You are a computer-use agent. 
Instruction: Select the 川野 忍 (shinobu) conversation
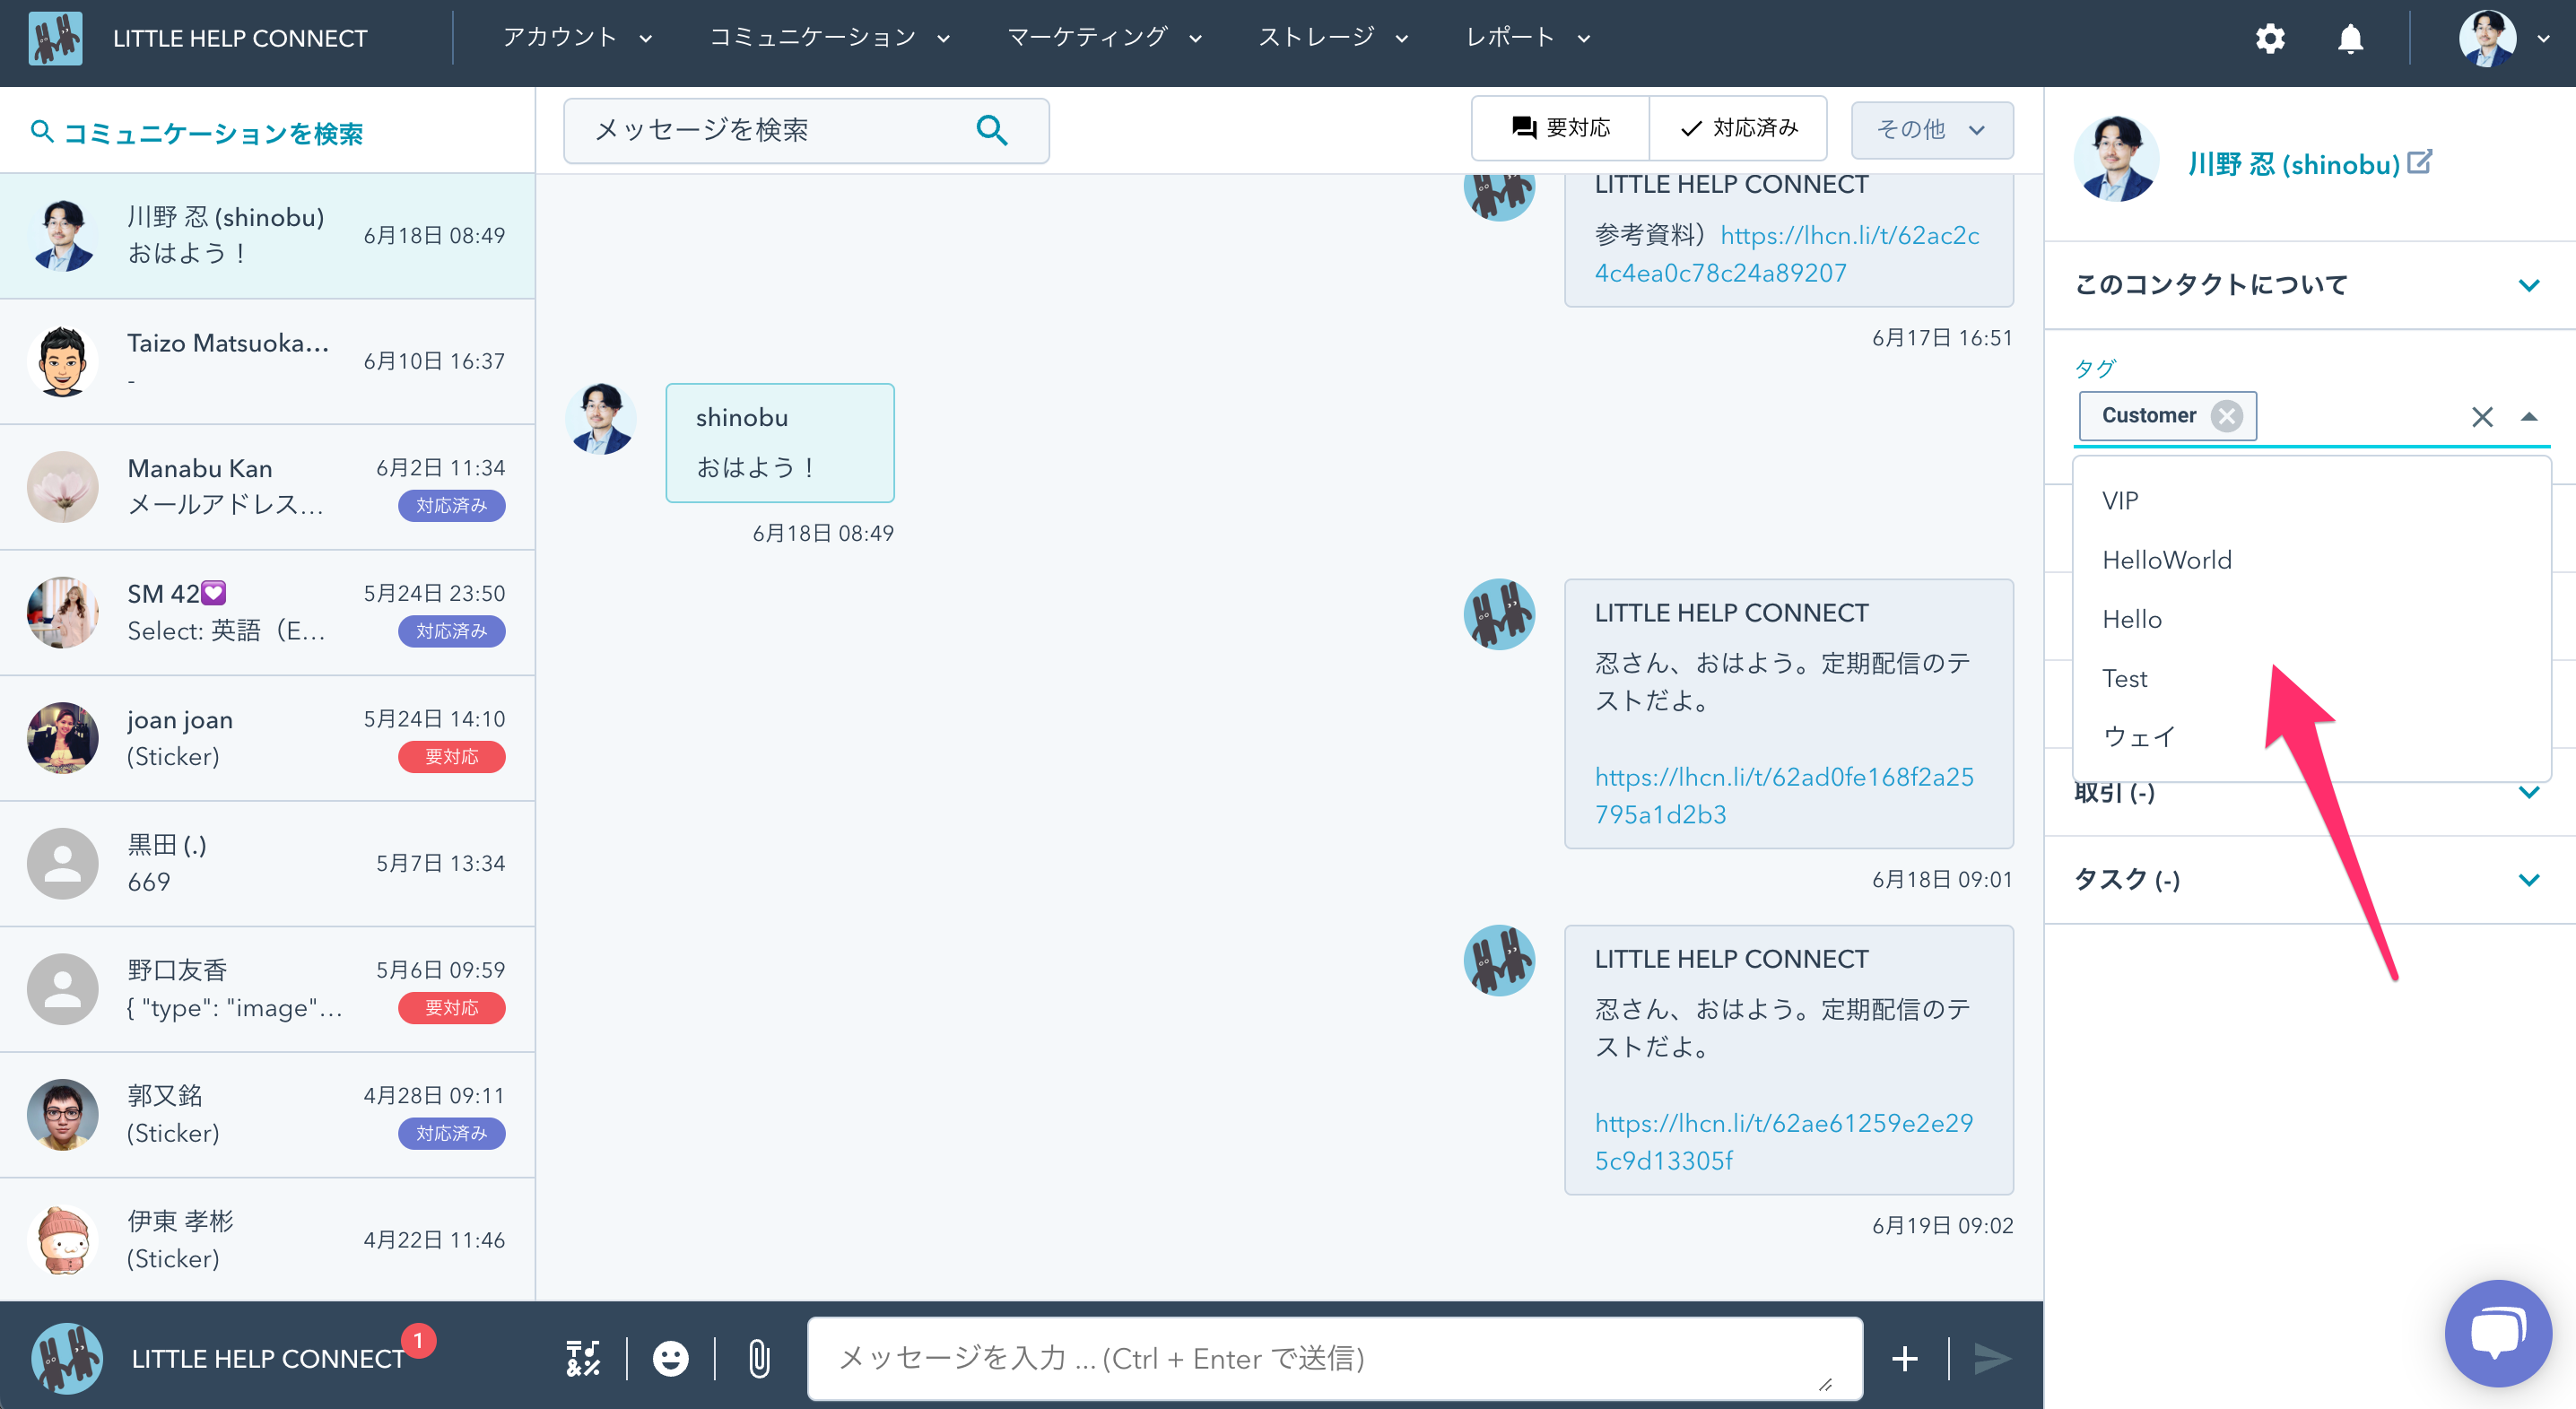(x=267, y=236)
